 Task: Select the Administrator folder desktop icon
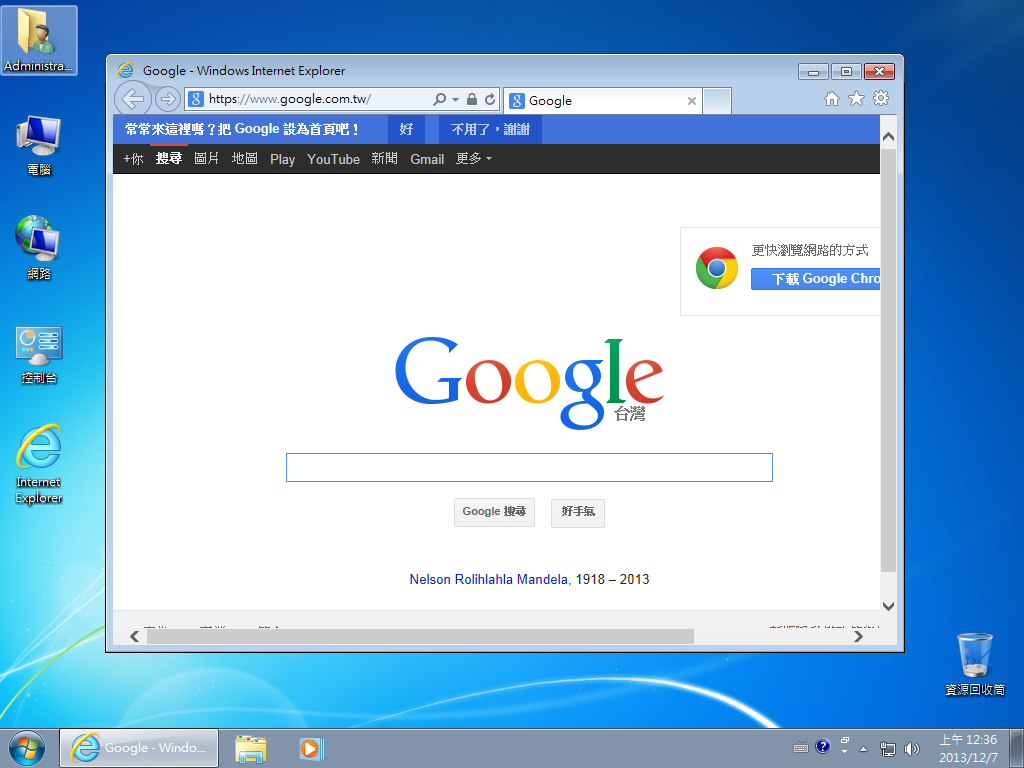click(x=39, y=40)
